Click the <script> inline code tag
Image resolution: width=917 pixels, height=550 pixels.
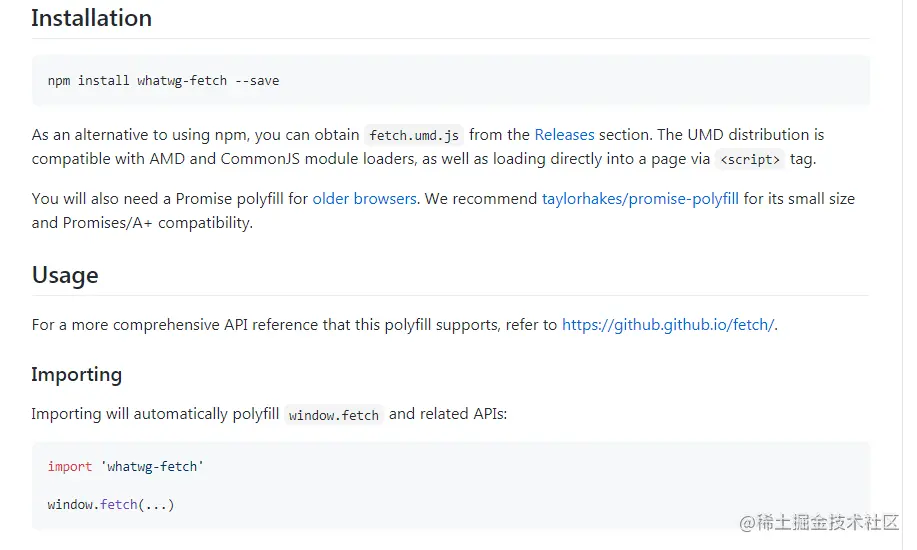(x=750, y=159)
